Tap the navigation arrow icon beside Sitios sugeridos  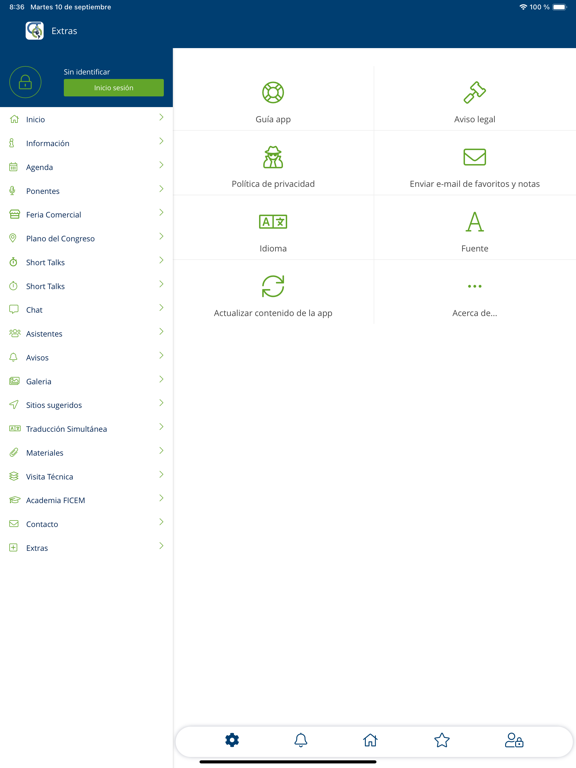click(x=14, y=405)
